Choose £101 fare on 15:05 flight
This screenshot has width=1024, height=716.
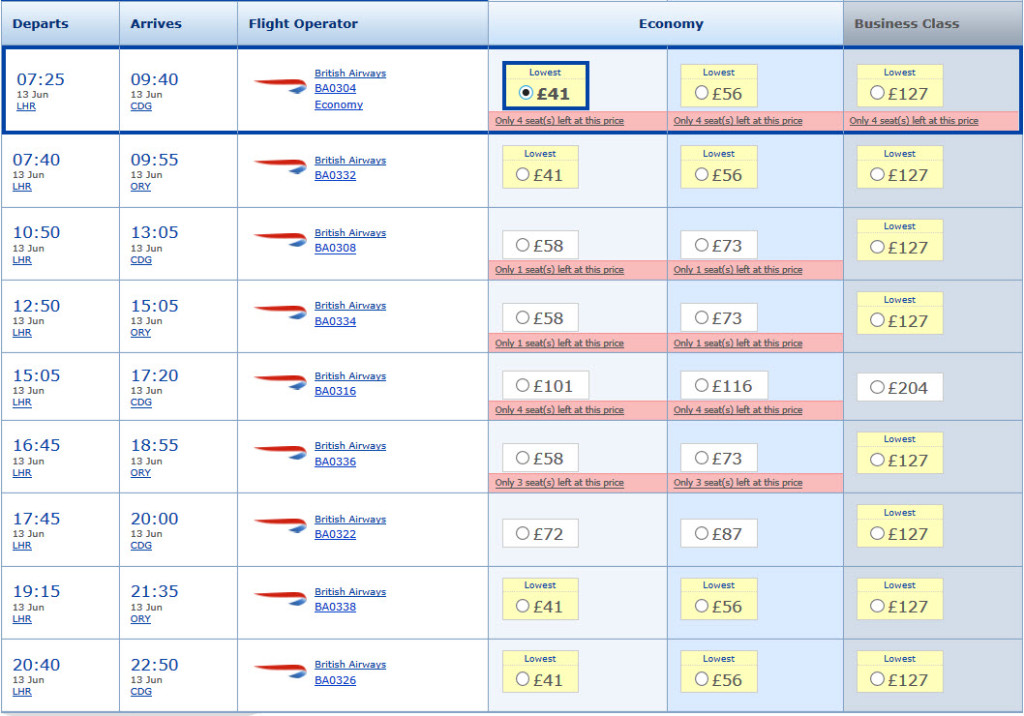[x=522, y=385]
